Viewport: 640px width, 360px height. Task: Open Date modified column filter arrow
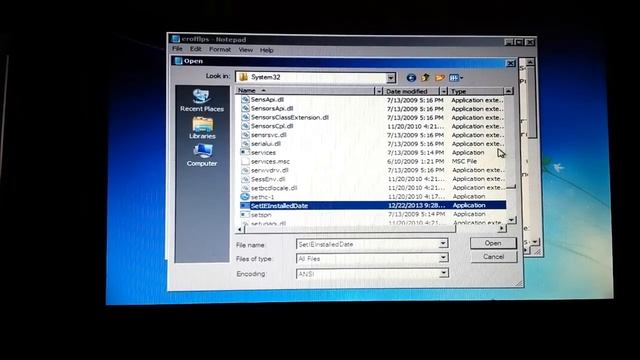point(443,91)
